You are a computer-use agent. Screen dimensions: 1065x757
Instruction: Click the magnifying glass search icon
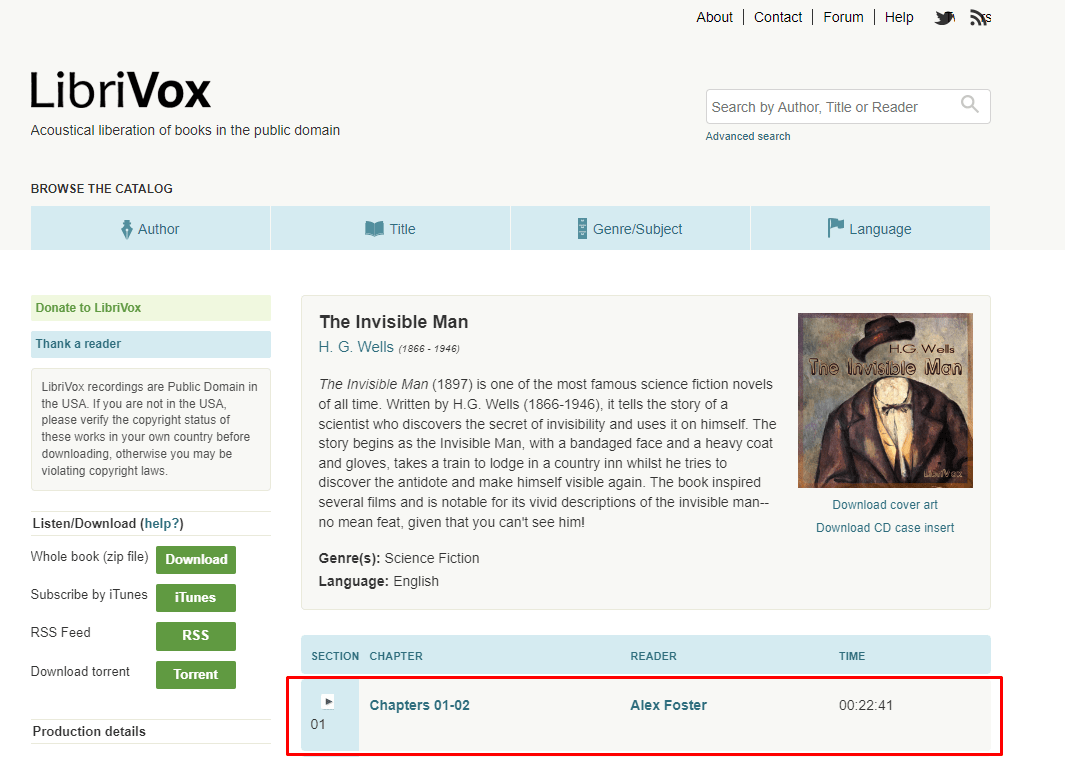click(970, 105)
